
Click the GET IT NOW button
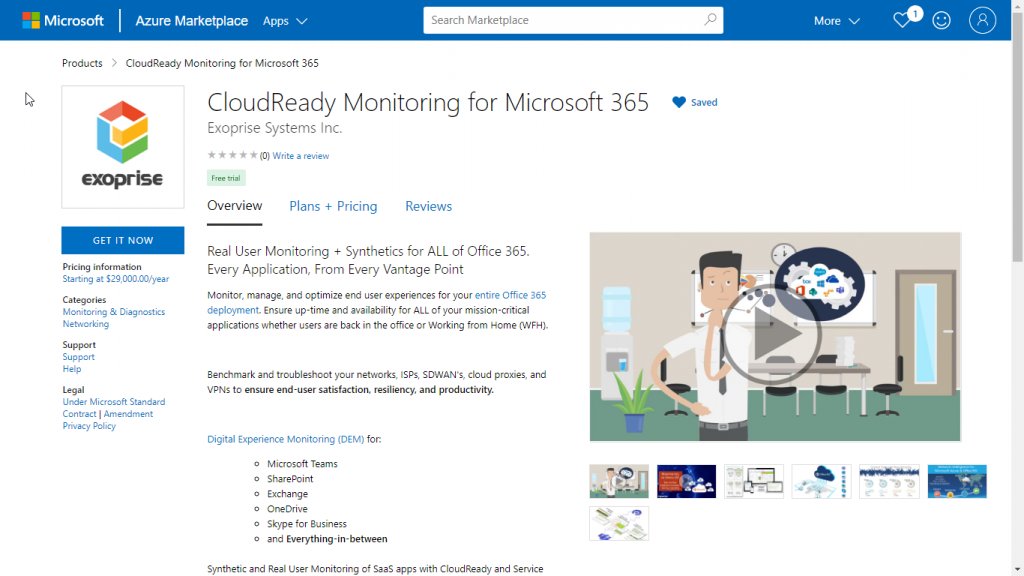coord(123,240)
